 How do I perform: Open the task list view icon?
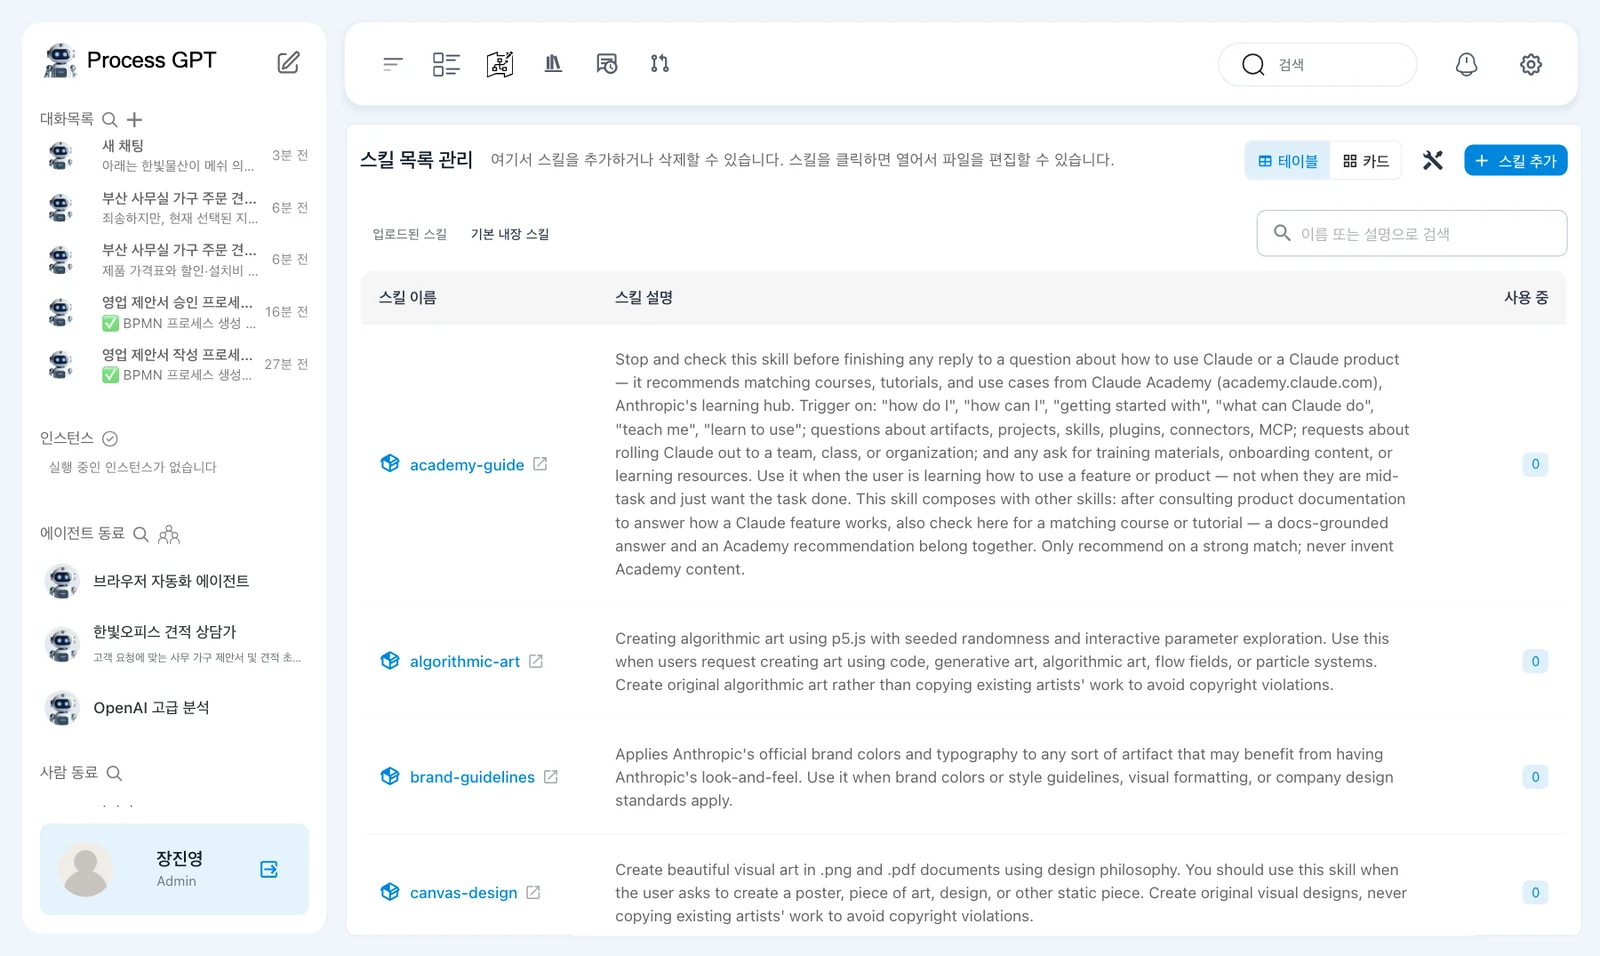coord(446,64)
